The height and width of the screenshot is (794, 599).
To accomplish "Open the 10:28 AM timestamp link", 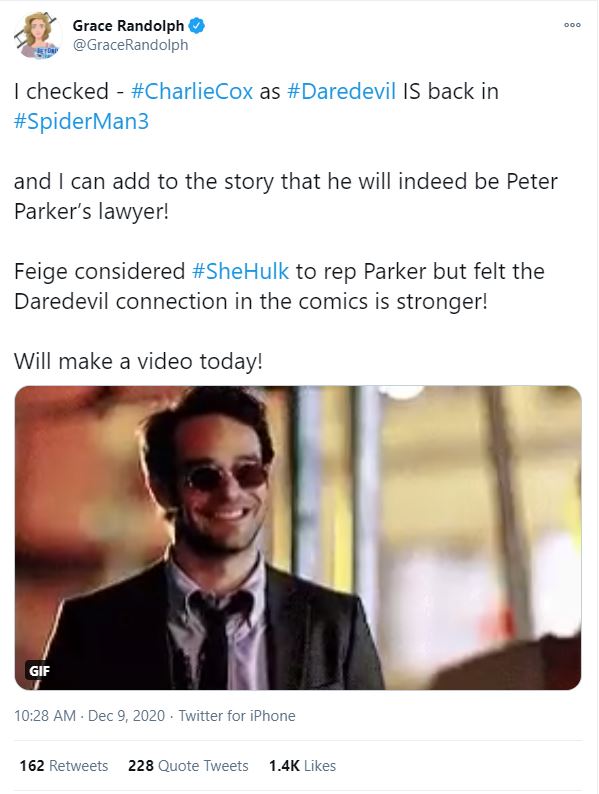I will click(x=45, y=716).
